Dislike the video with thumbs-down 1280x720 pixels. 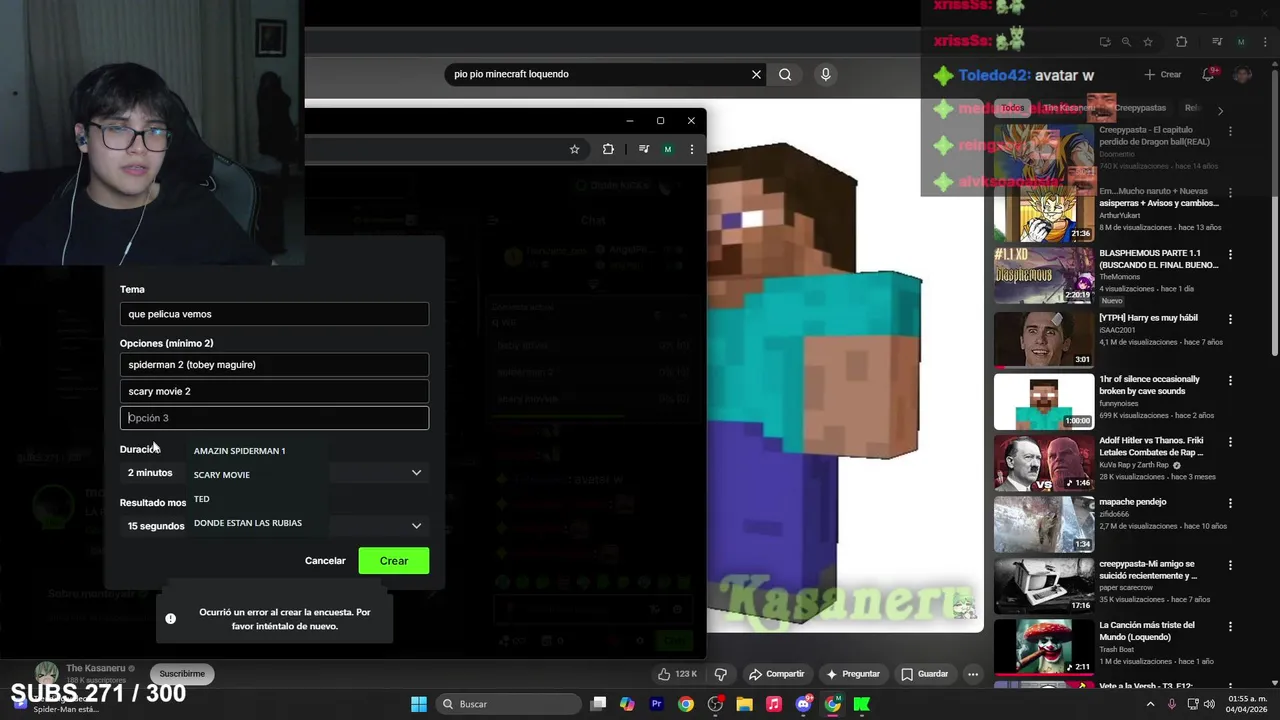[720, 674]
